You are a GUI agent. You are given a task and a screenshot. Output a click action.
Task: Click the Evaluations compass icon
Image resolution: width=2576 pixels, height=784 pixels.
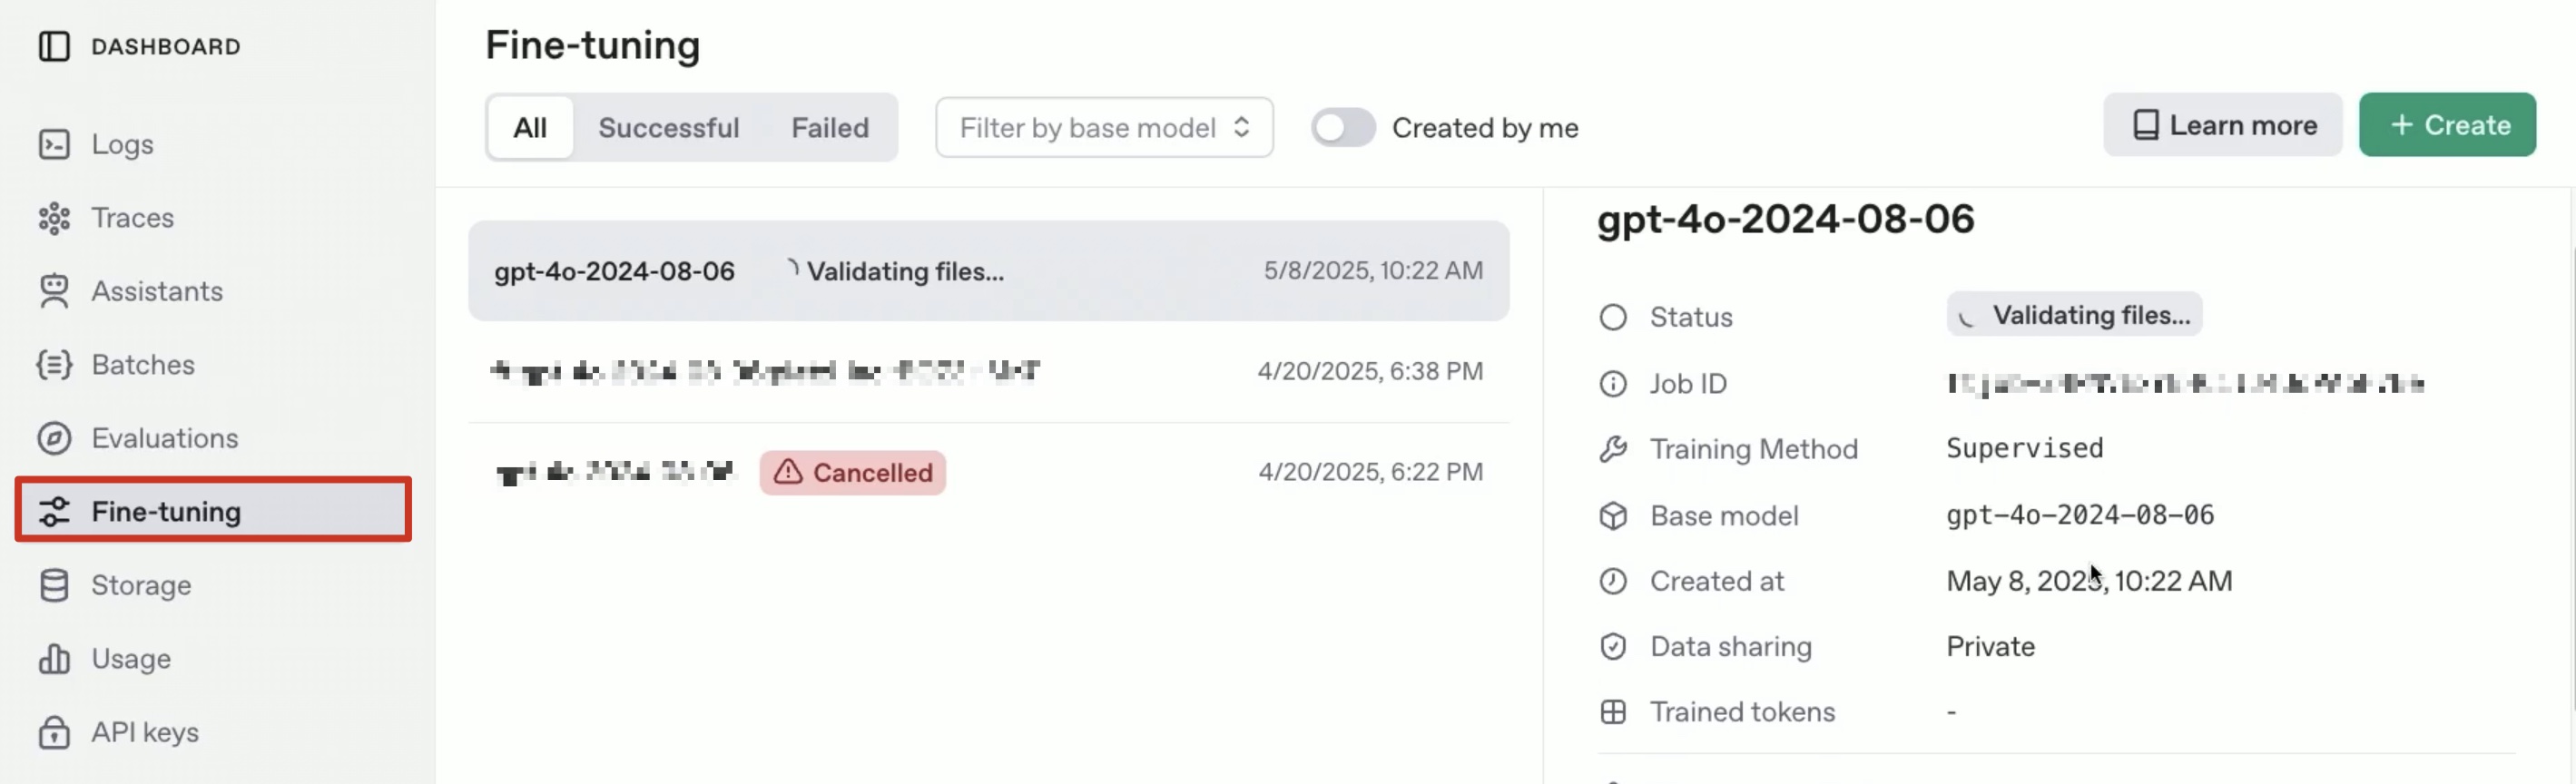(54, 438)
